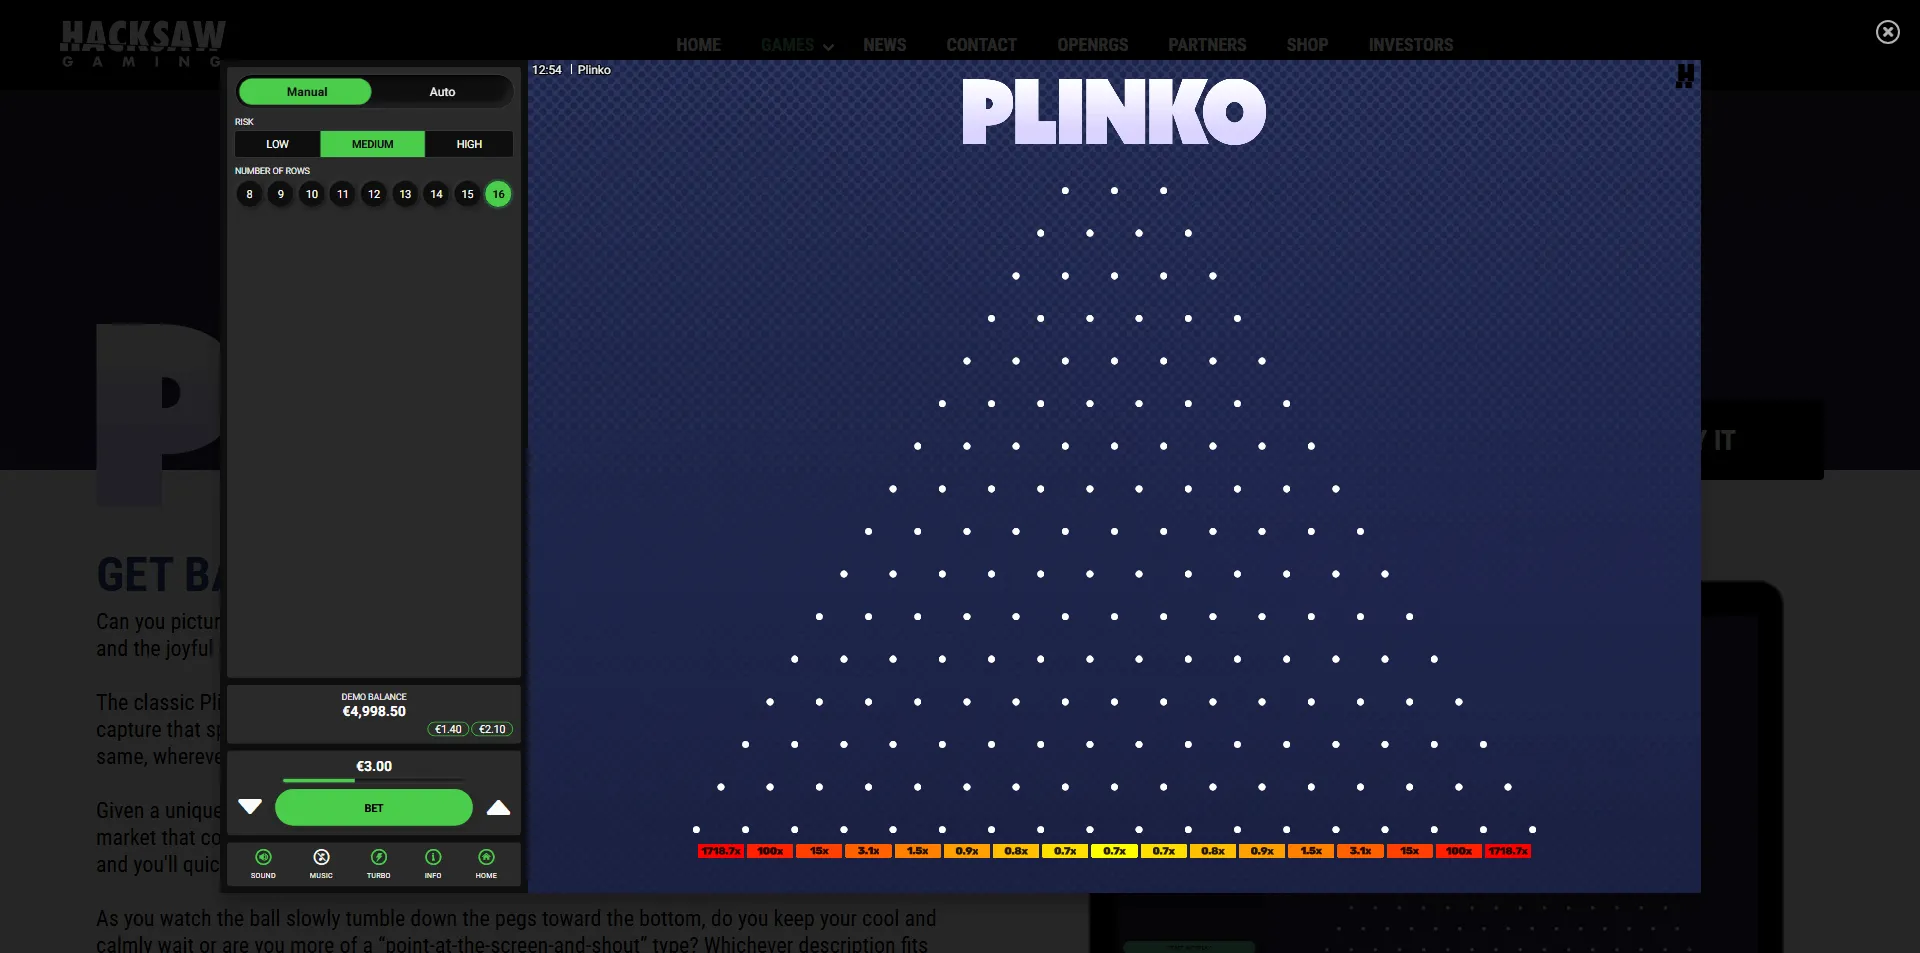1920x953 pixels.
Task: Switch betting mode to Auto
Action: [442, 91]
